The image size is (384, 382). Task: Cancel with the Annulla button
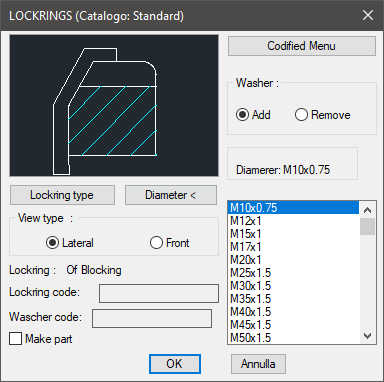pyautogui.click(x=258, y=364)
